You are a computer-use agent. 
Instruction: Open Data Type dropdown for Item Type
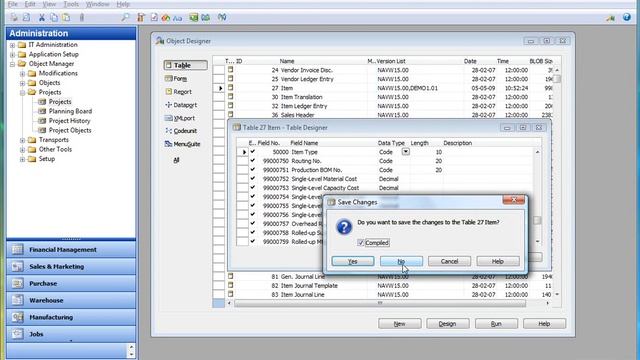pos(405,151)
